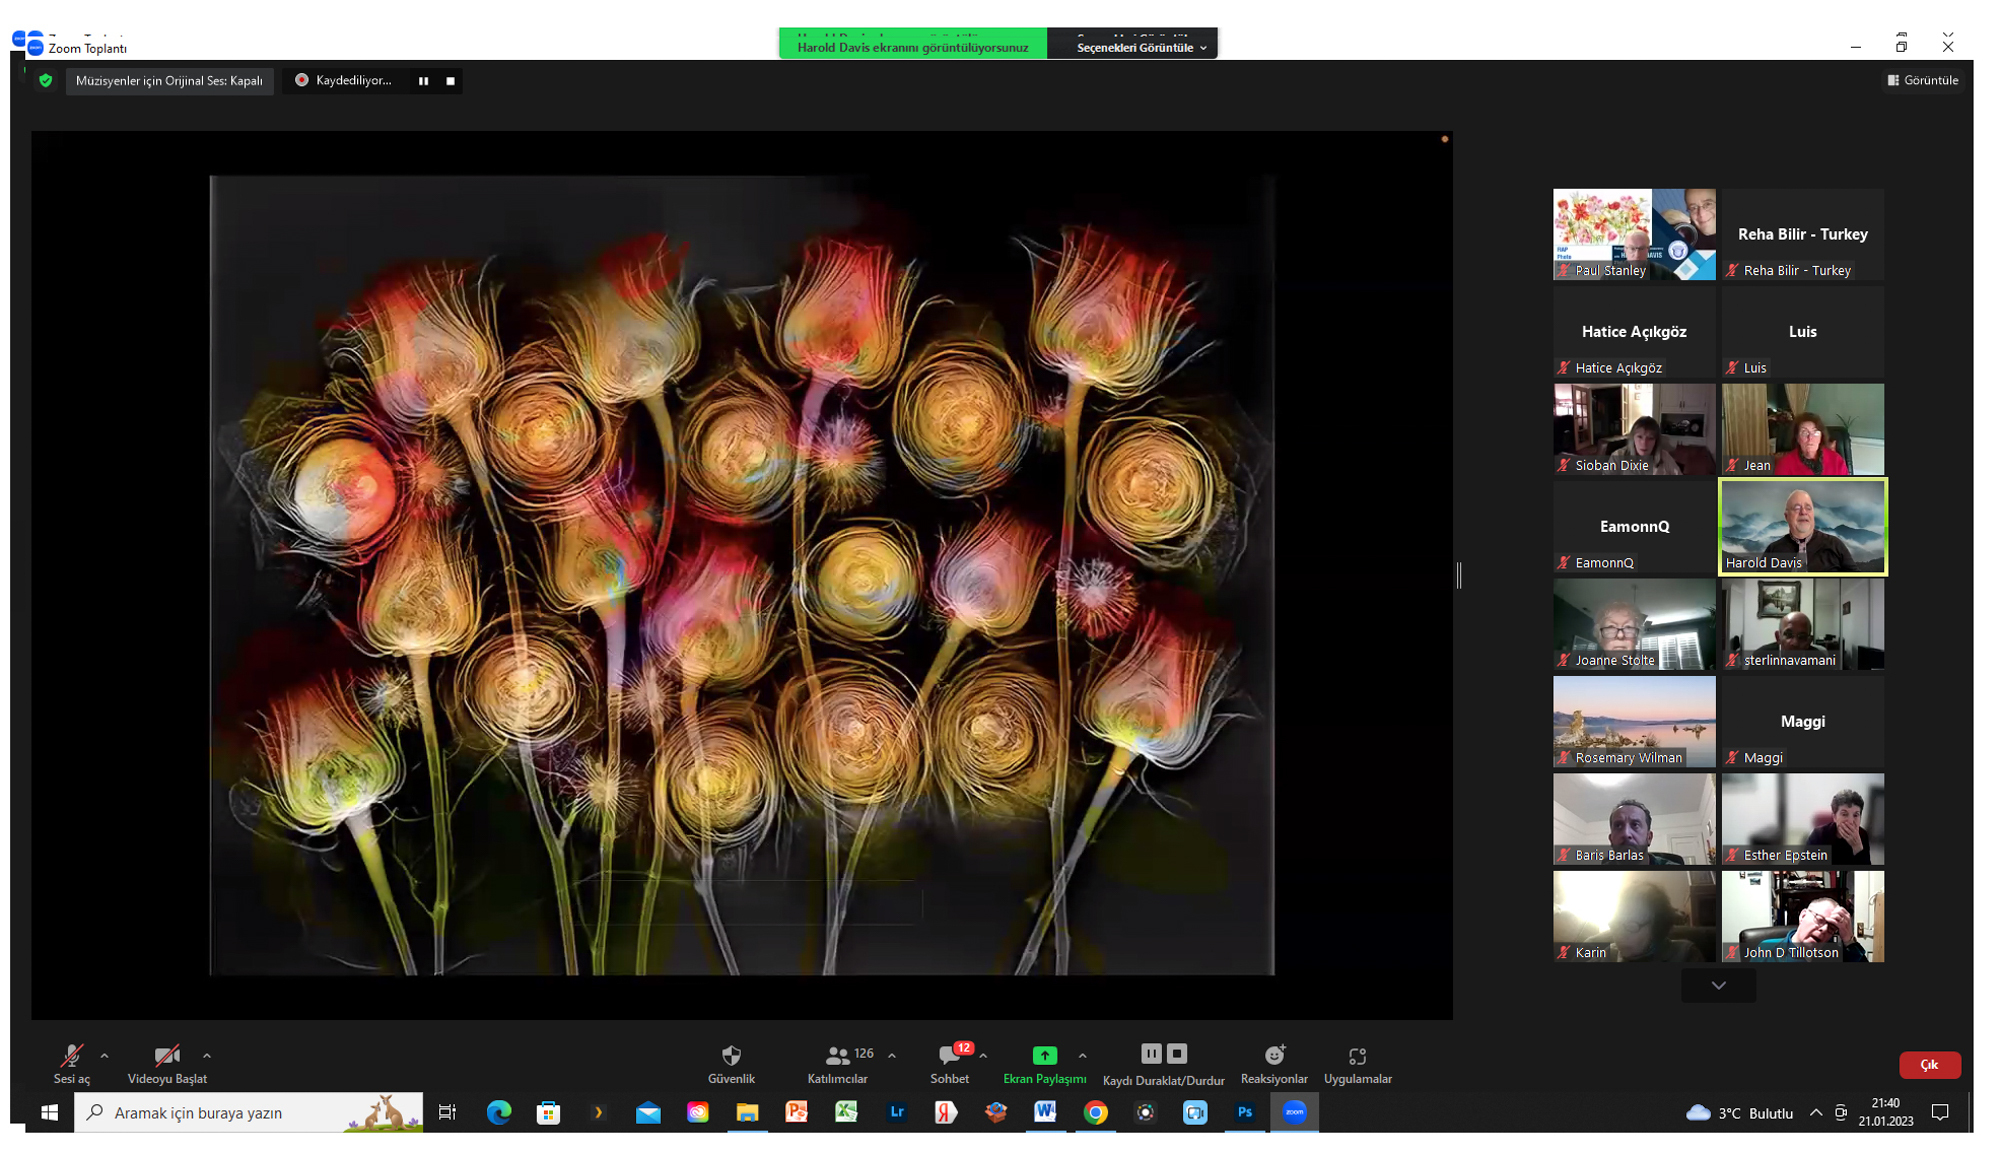Open audio options arrow beside Sesi aç
The image size is (2000, 1151).
click(105, 1056)
